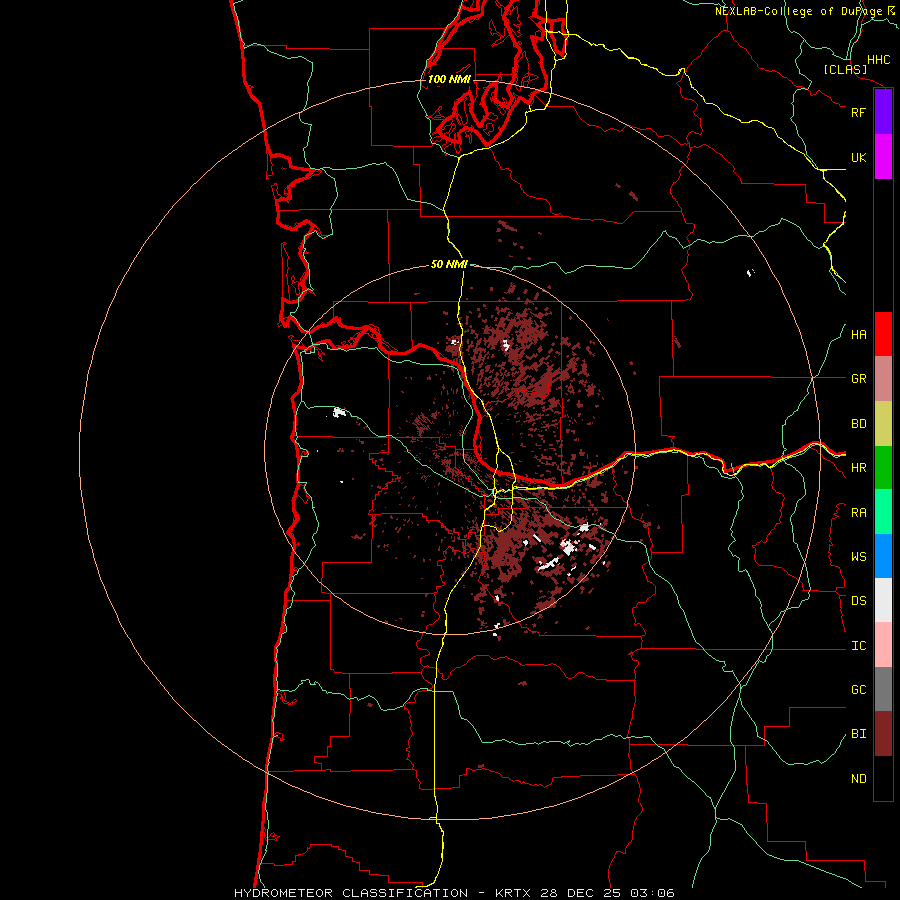Click the "50 NMI" range ring label
The height and width of the screenshot is (900, 900).
click(x=449, y=264)
